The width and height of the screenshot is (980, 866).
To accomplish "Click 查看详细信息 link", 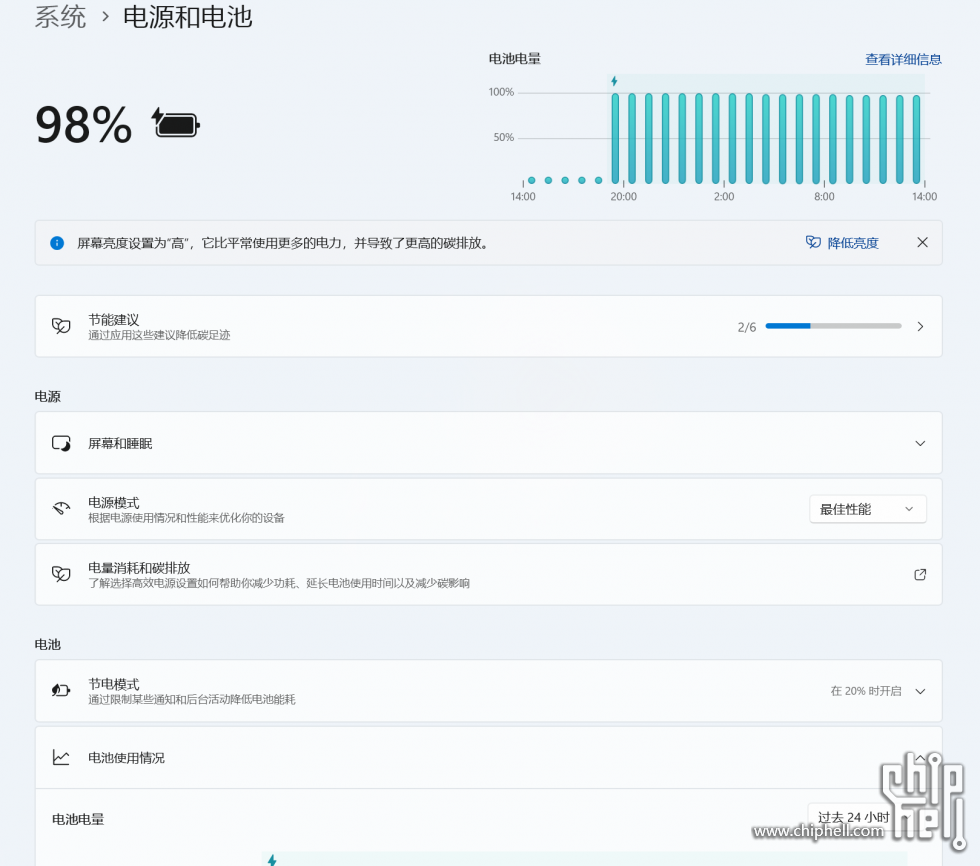I will pyautogui.click(x=903, y=59).
